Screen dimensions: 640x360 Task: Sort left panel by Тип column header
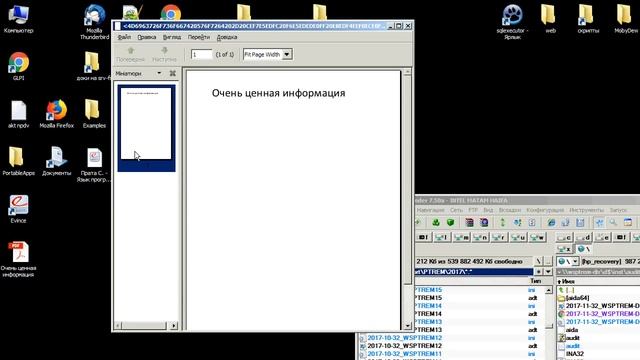pyautogui.click(x=536, y=281)
